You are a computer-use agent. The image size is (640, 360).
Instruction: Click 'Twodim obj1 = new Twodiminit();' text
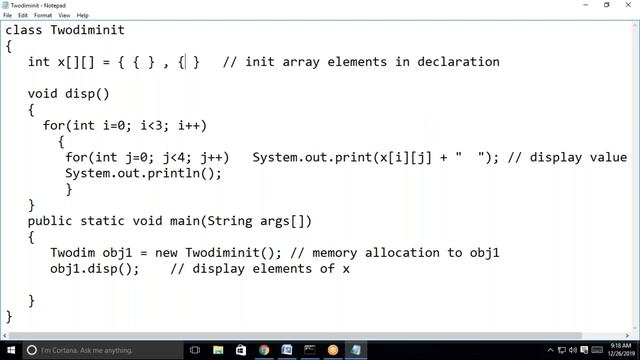pyautogui.click(x=166, y=253)
